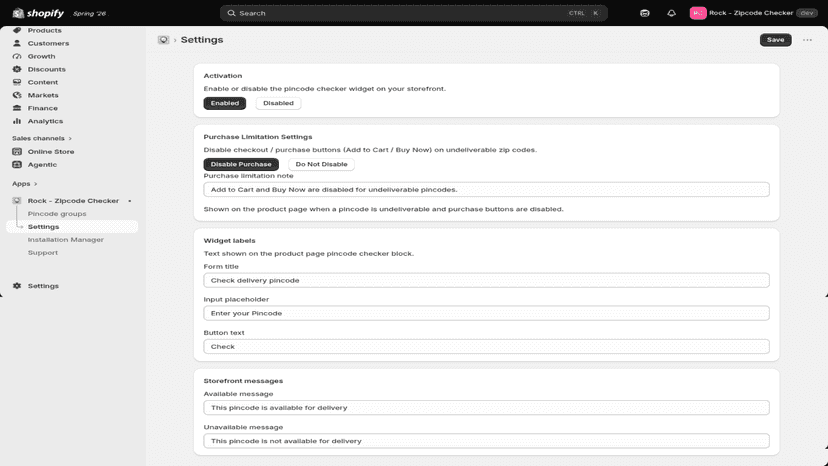
Task: Click the Rock - Zipcode Checker app icon
Action: tap(17, 201)
